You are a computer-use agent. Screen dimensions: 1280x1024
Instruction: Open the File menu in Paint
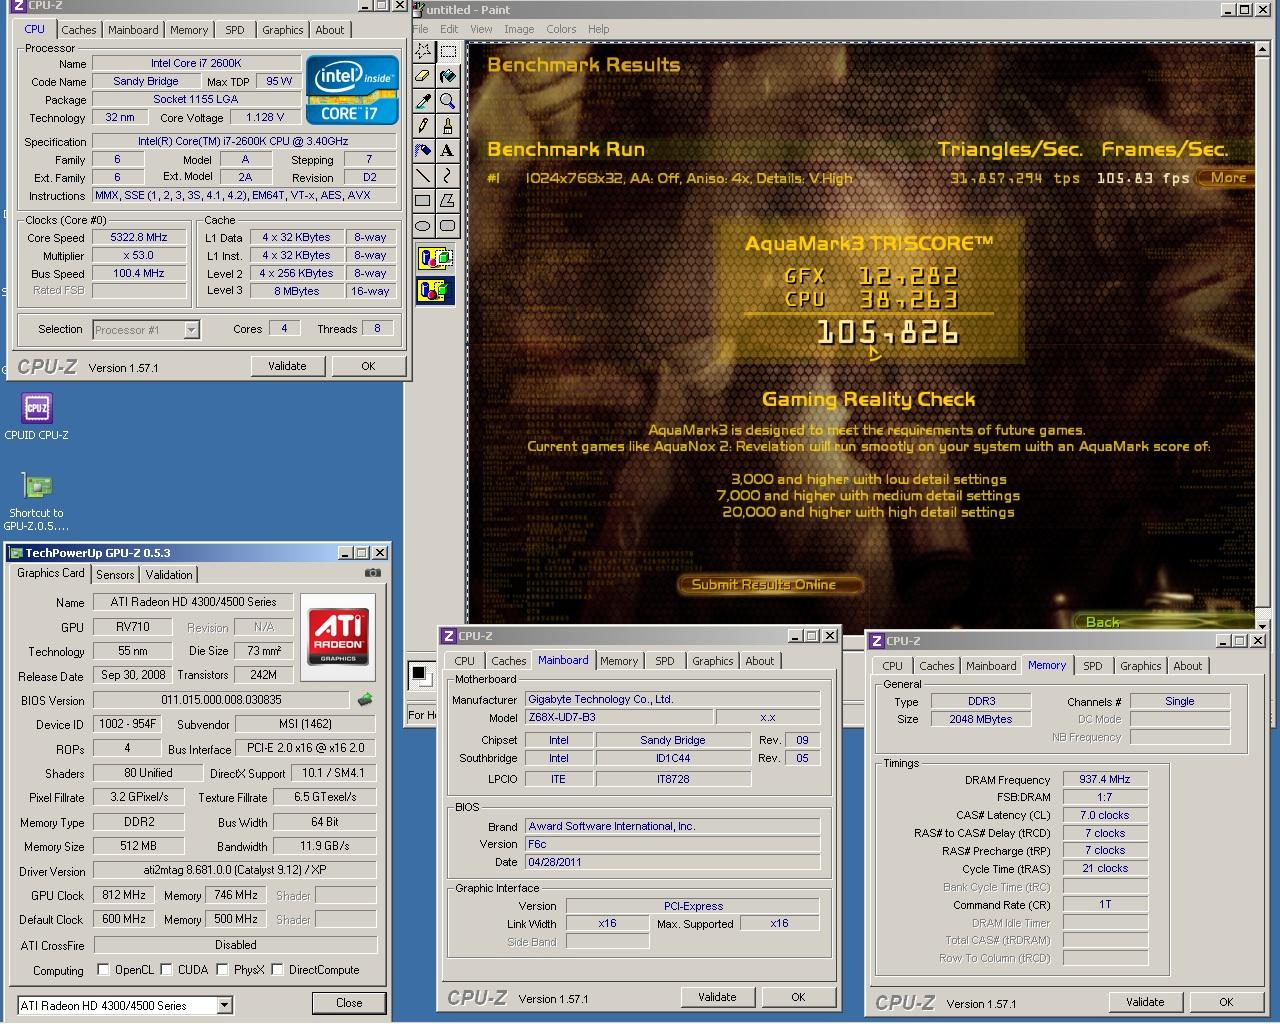click(421, 29)
